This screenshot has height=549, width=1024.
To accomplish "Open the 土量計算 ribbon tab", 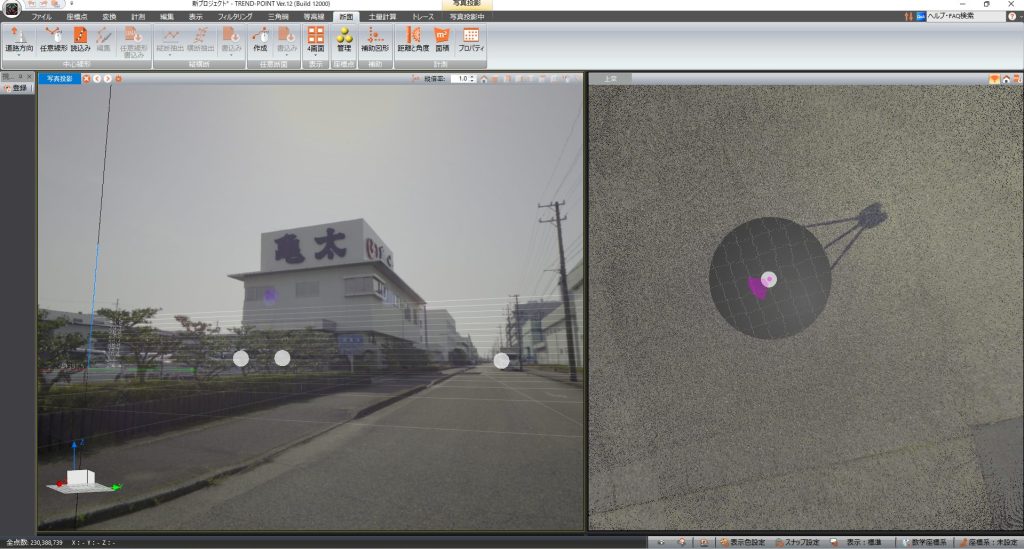I will point(380,17).
